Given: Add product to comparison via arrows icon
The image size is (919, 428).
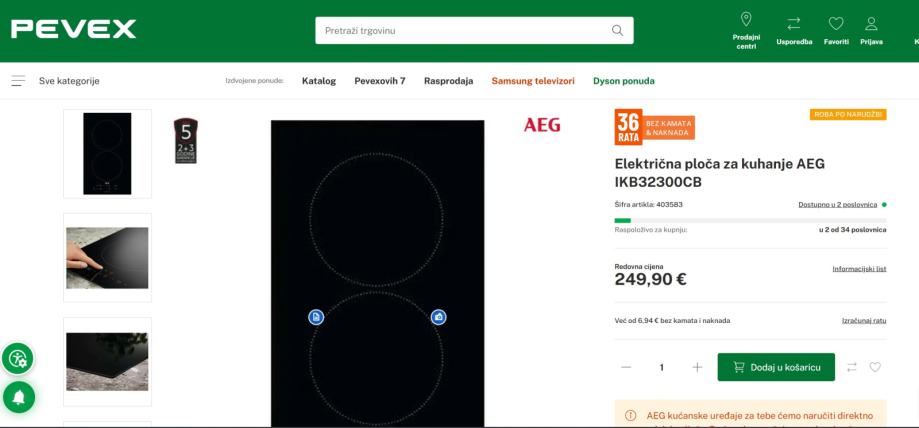Looking at the screenshot, I should [852, 367].
